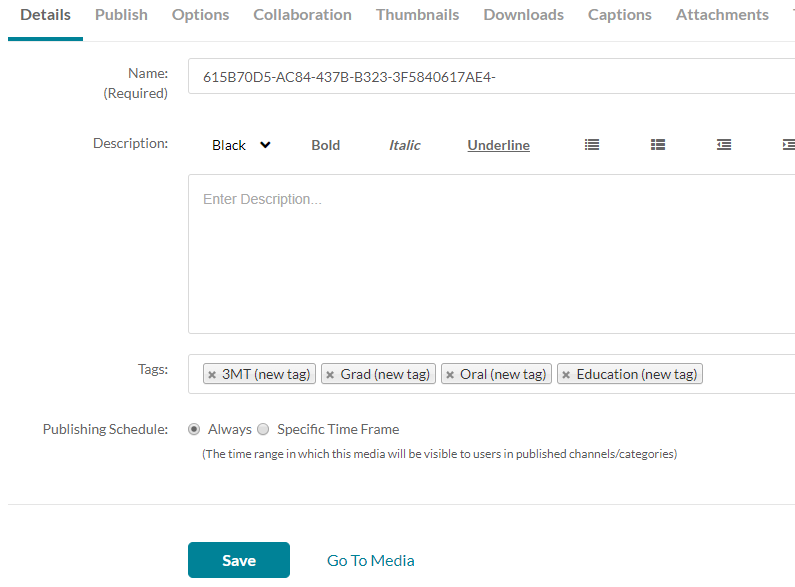Viewport: 795px width, 587px height.
Task: Remove the Grad tag
Action: click(330, 375)
